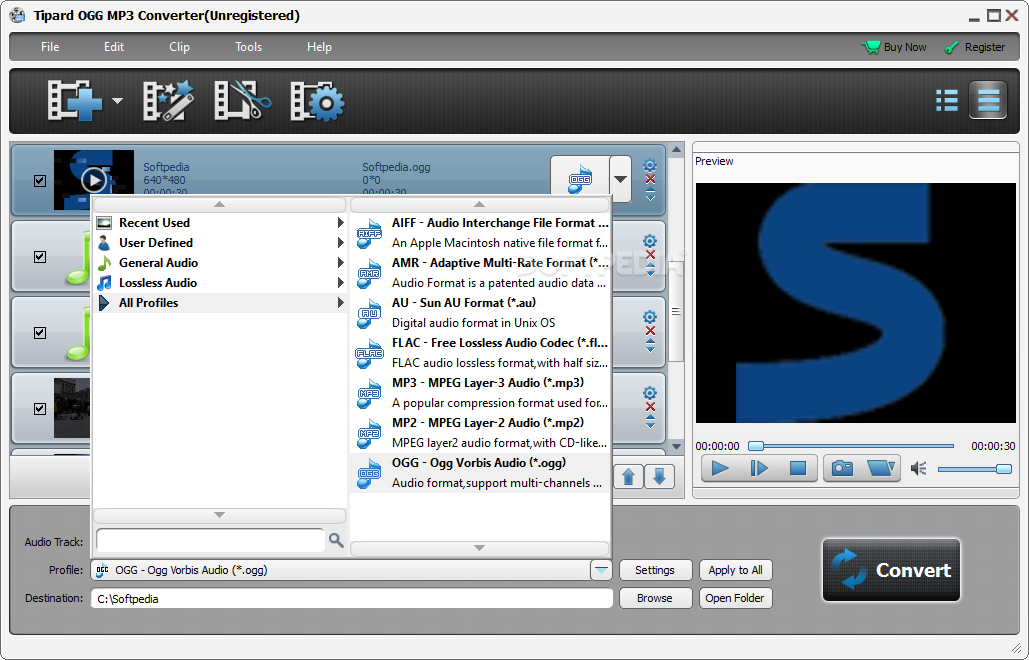Viewport: 1029px width, 660px height.
Task: Expand User Defined profile category
Action: [x=220, y=243]
